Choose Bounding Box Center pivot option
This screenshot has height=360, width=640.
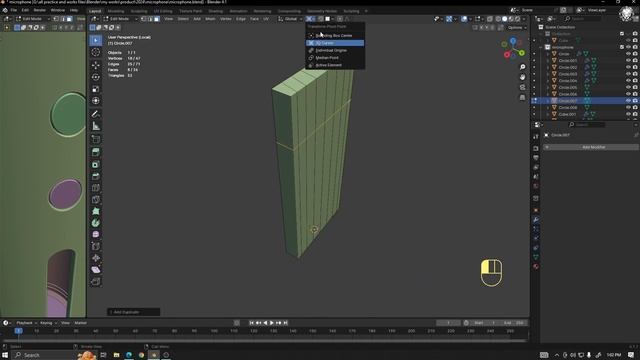[335, 36]
